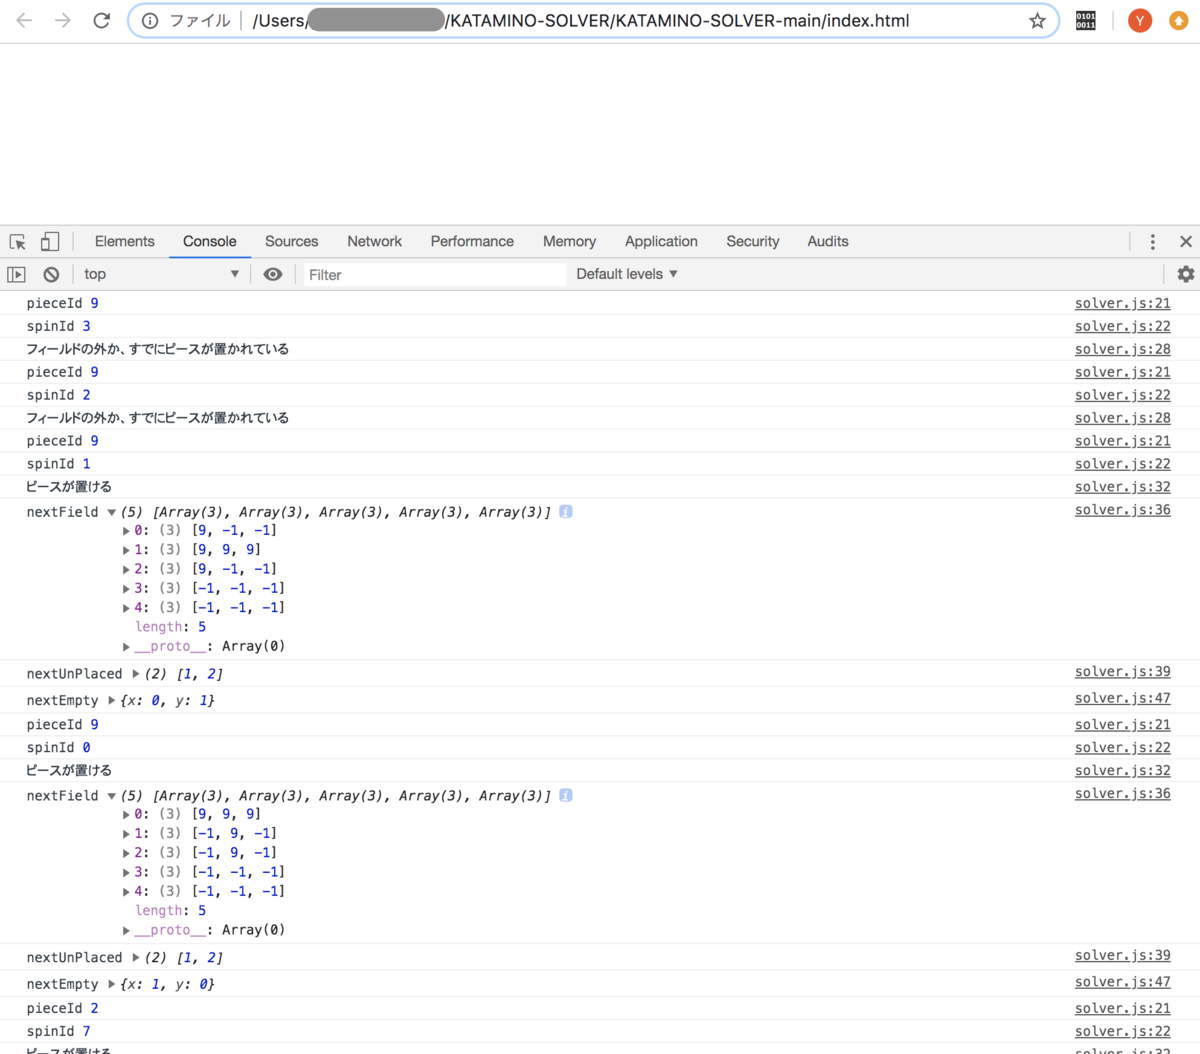The width and height of the screenshot is (1200, 1054).
Task: Clear the console with the ban icon
Action: tap(51, 274)
